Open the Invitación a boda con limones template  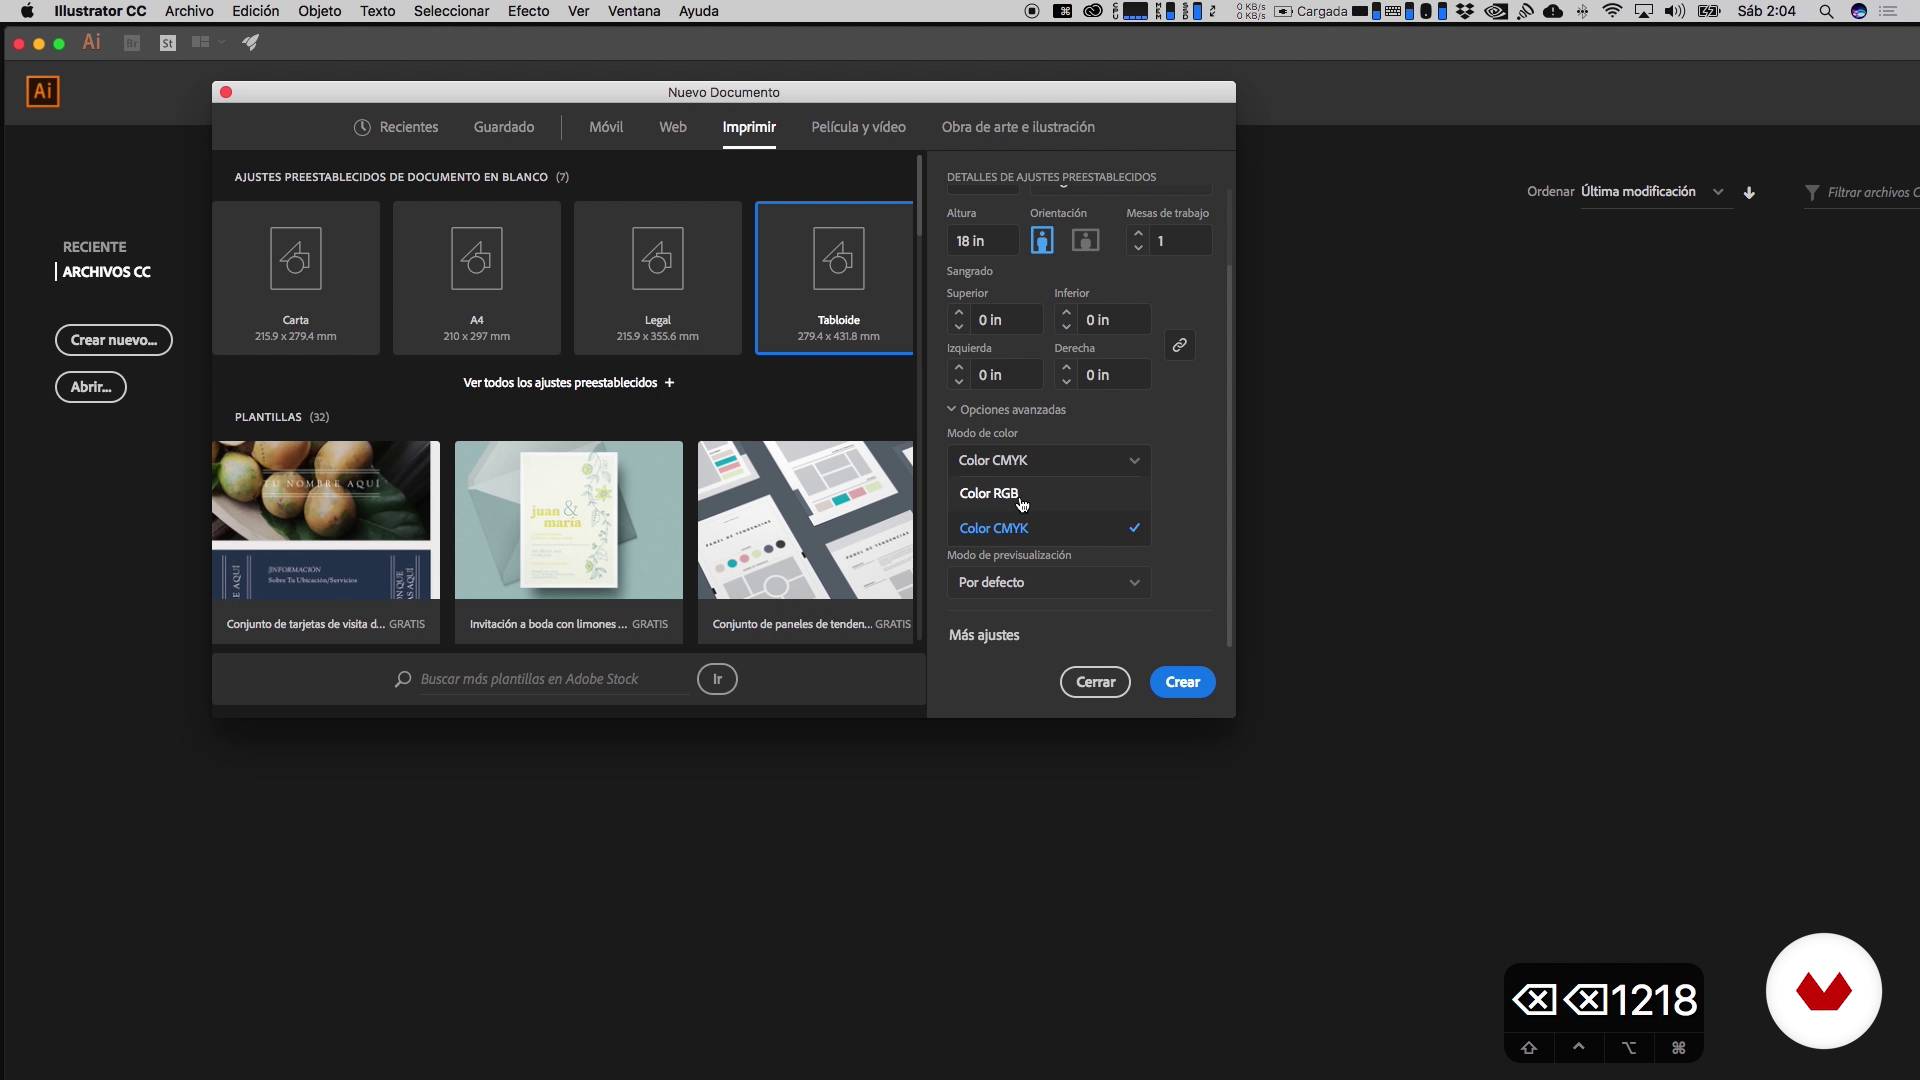tap(569, 542)
